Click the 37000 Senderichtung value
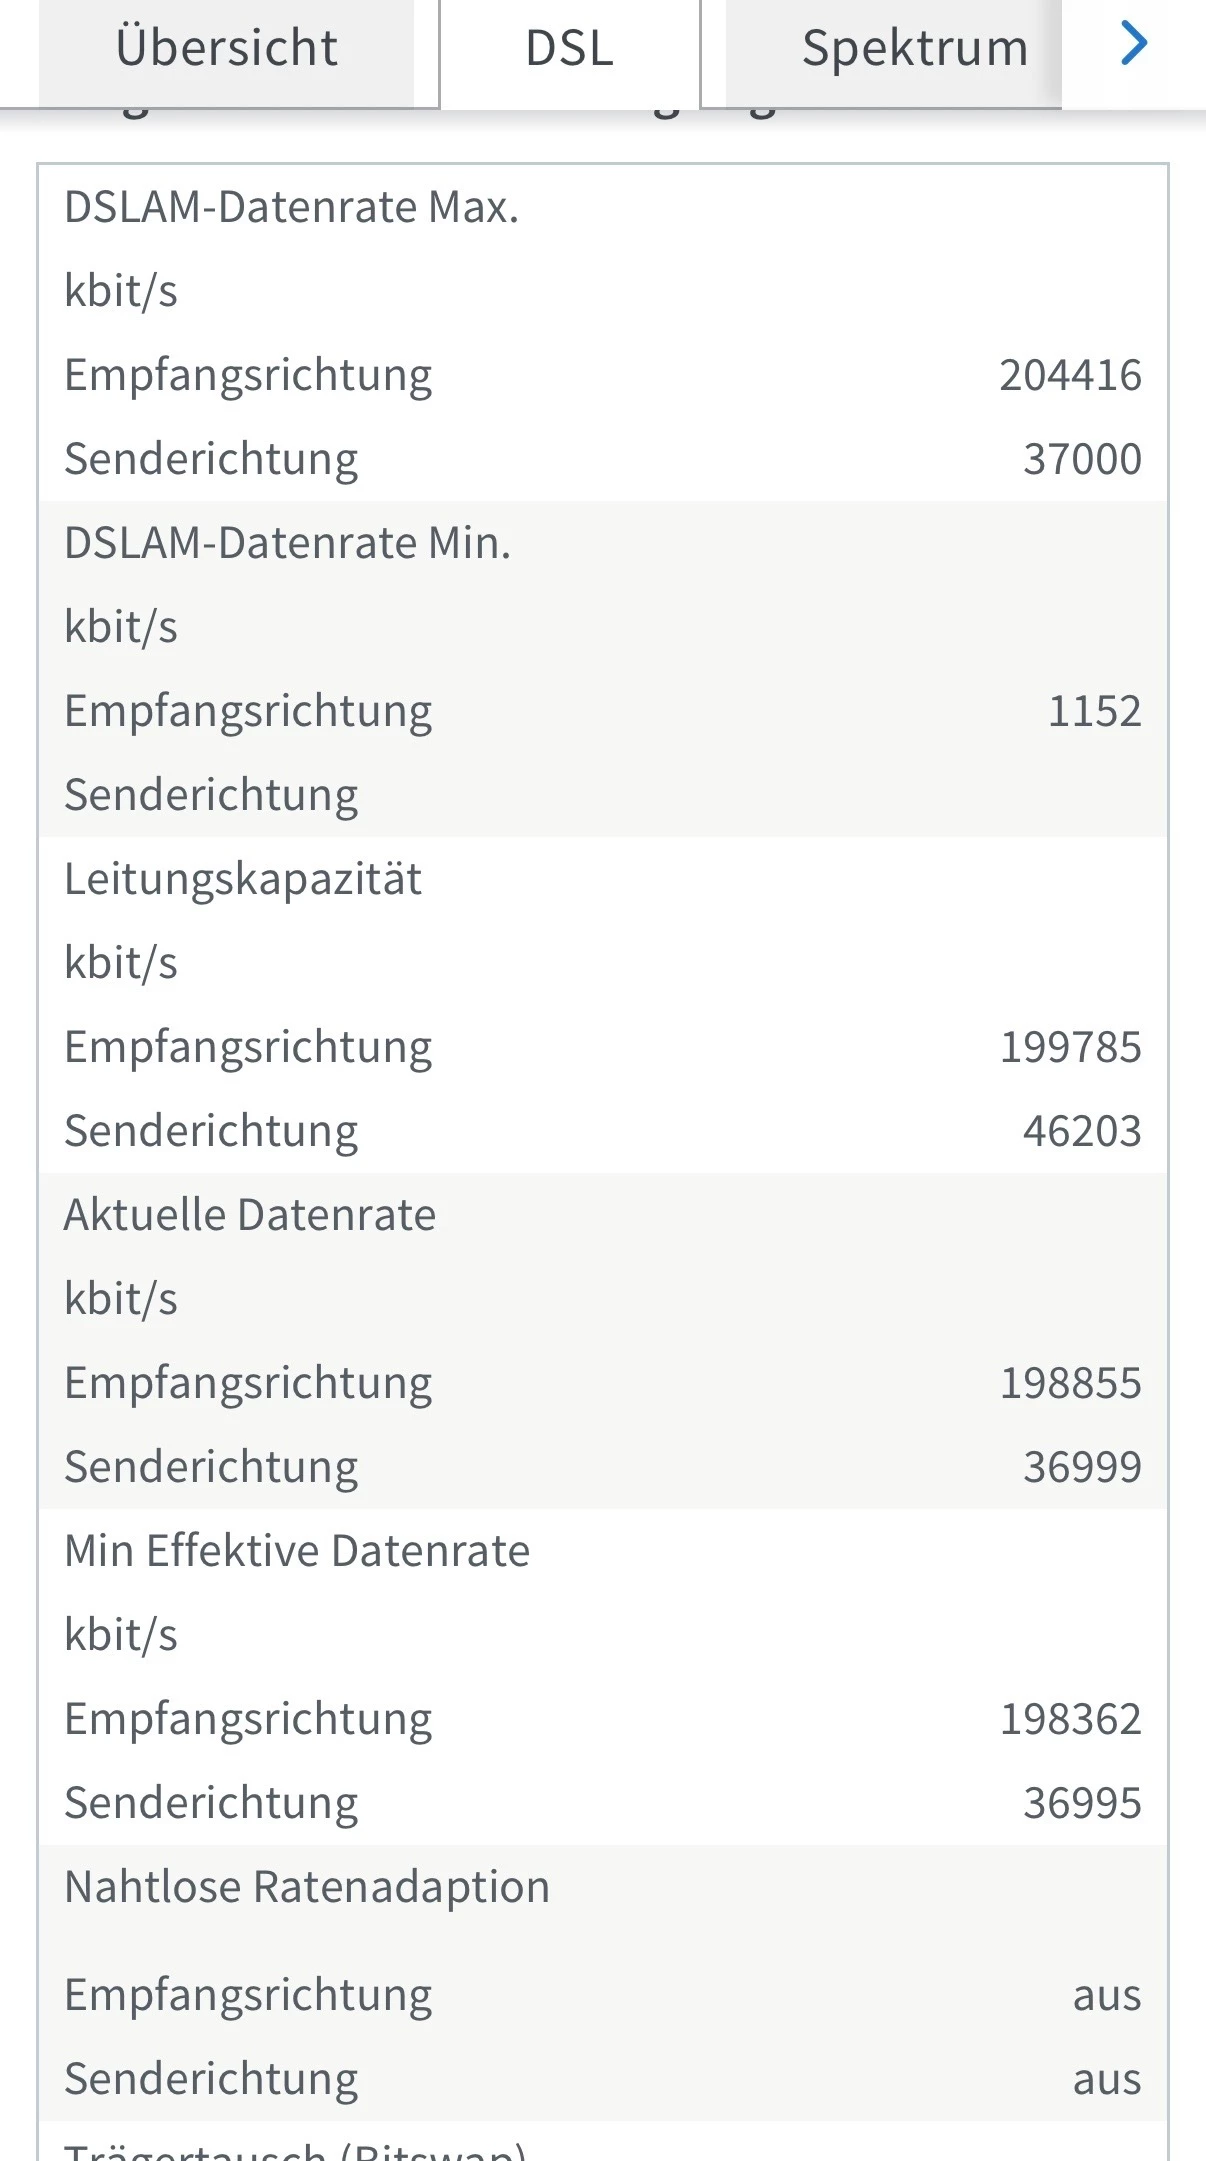This screenshot has height=2161, width=1206. [x=1081, y=459]
